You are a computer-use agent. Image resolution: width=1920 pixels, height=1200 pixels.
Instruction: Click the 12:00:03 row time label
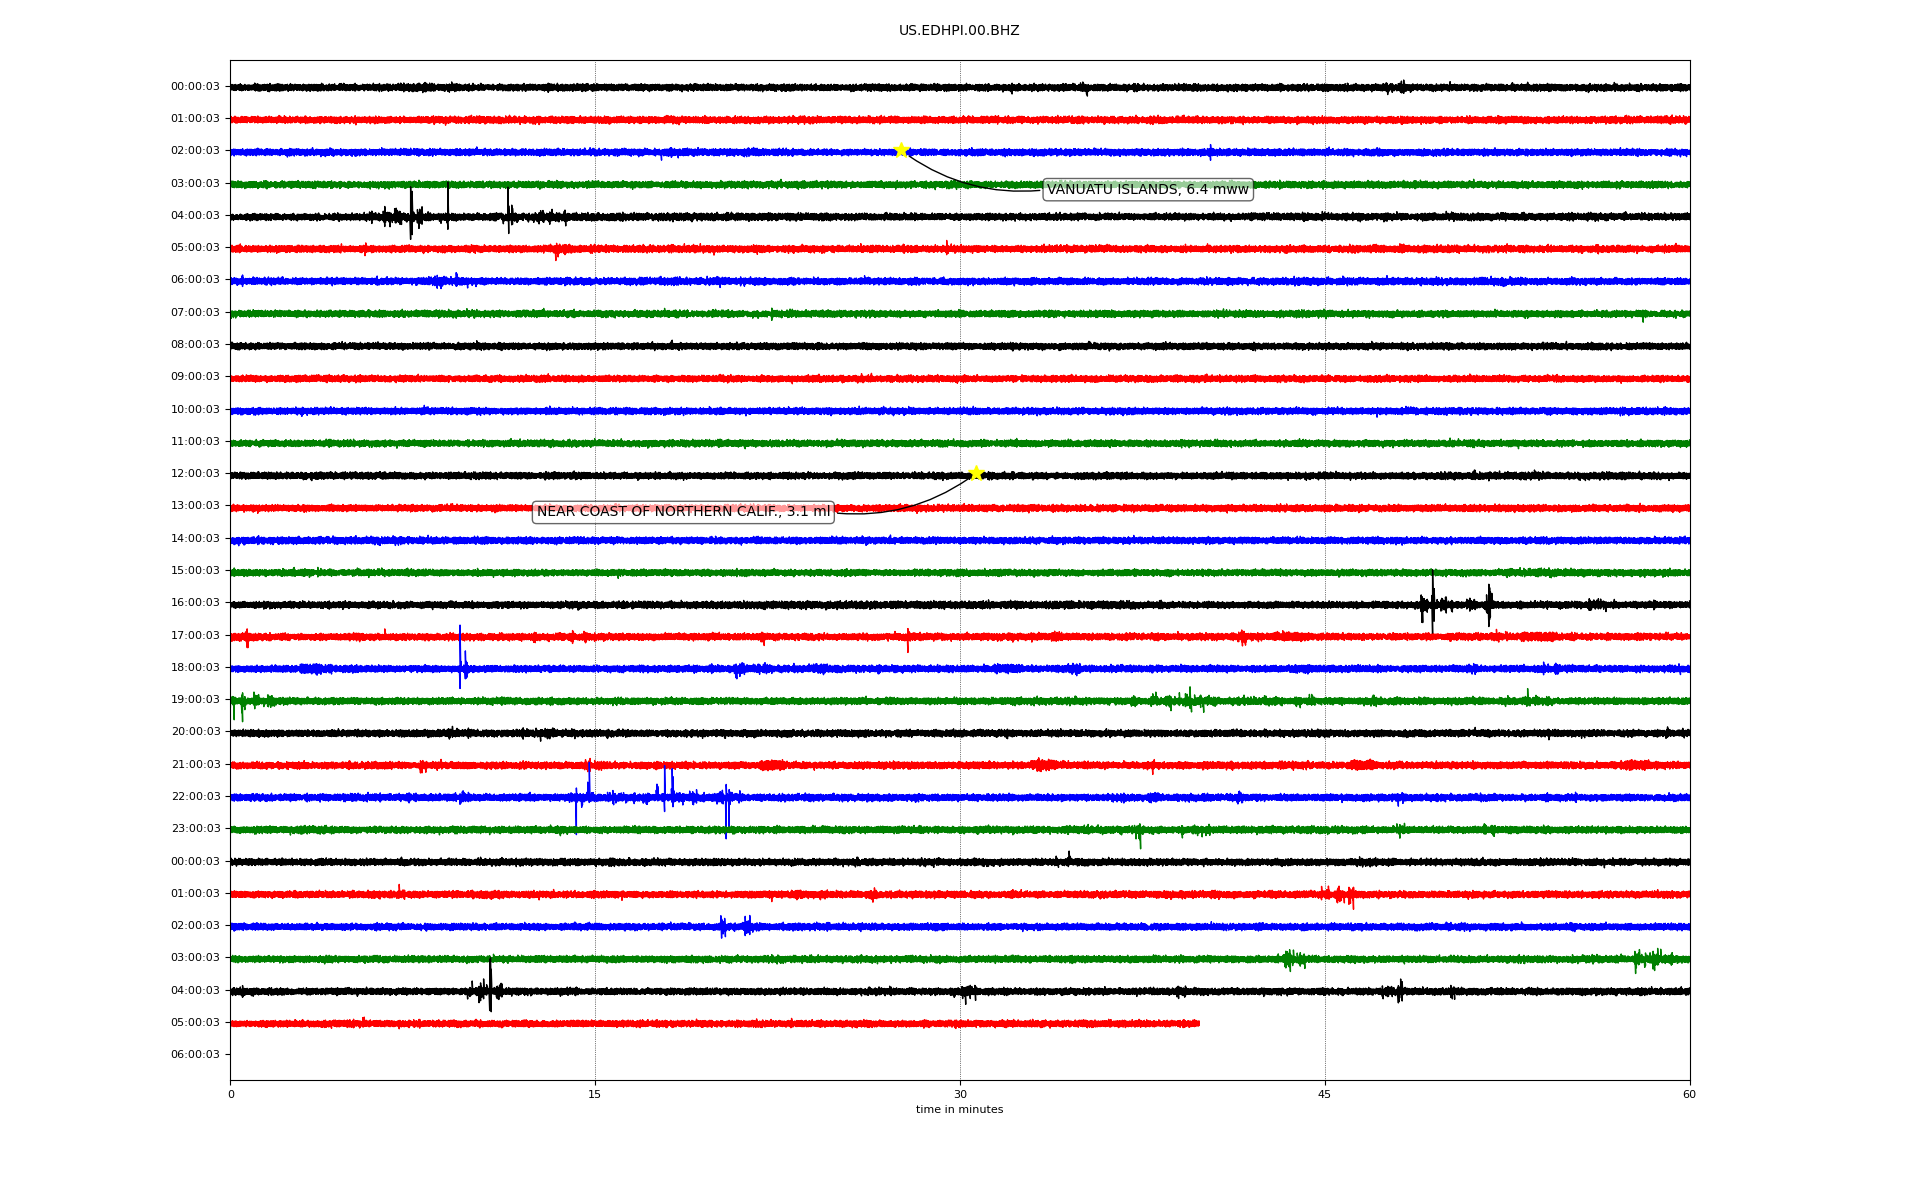pyautogui.click(x=195, y=474)
